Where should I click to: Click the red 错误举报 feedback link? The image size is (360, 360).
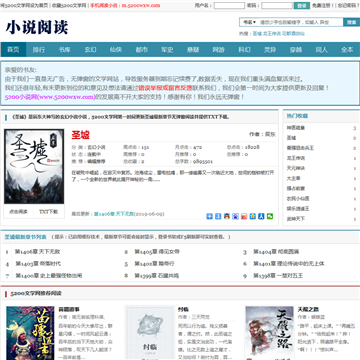pos(165,88)
